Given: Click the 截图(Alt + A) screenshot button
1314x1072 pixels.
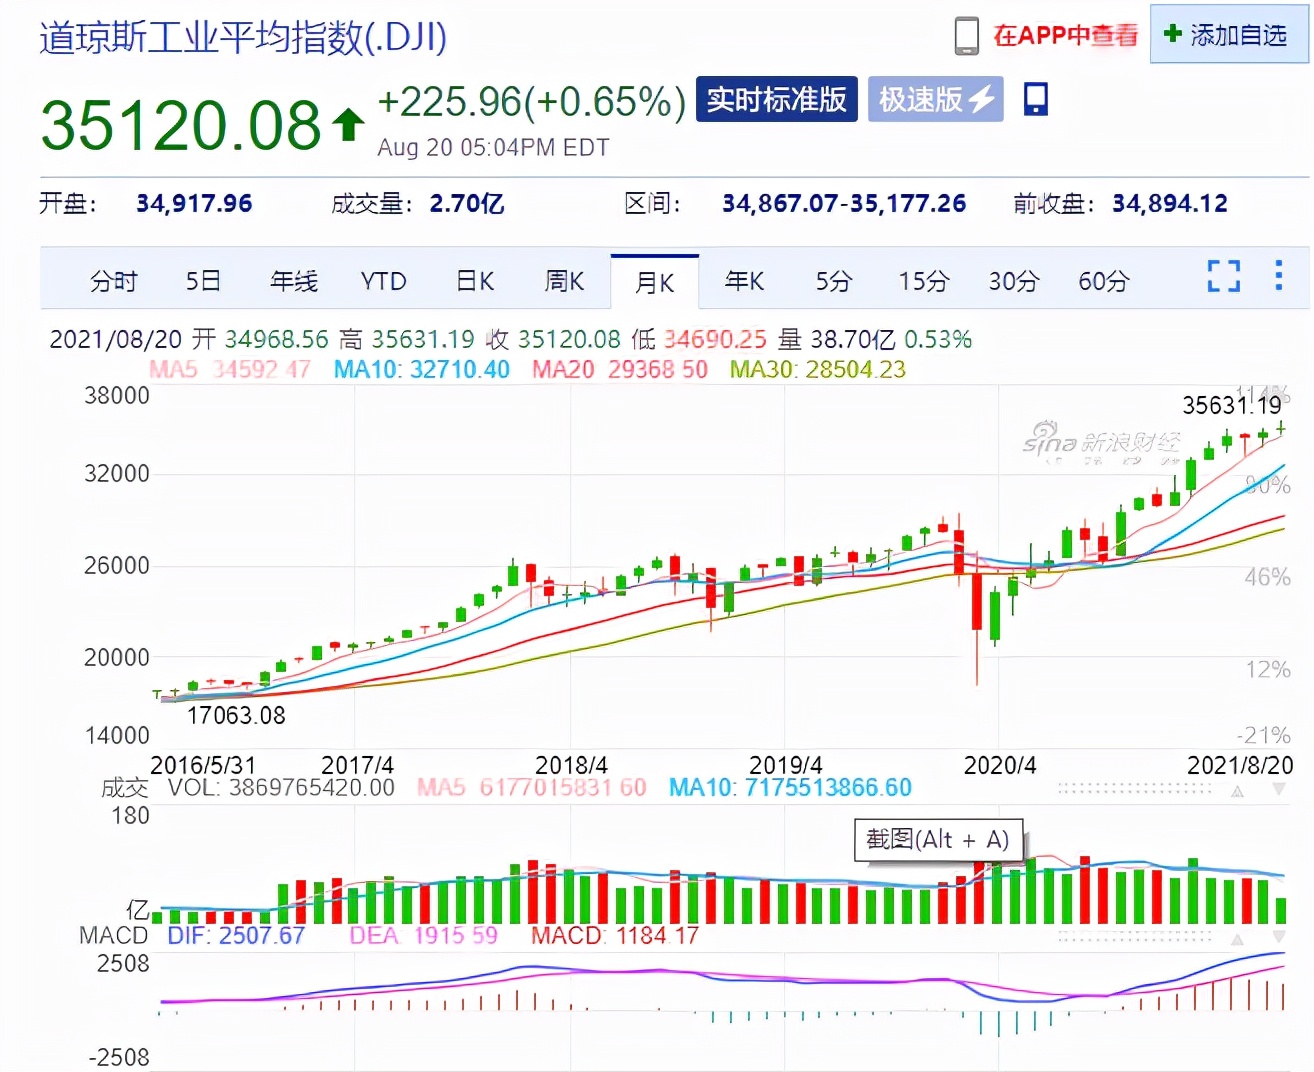Looking at the screenshot, I should click(x=937, y=840).
